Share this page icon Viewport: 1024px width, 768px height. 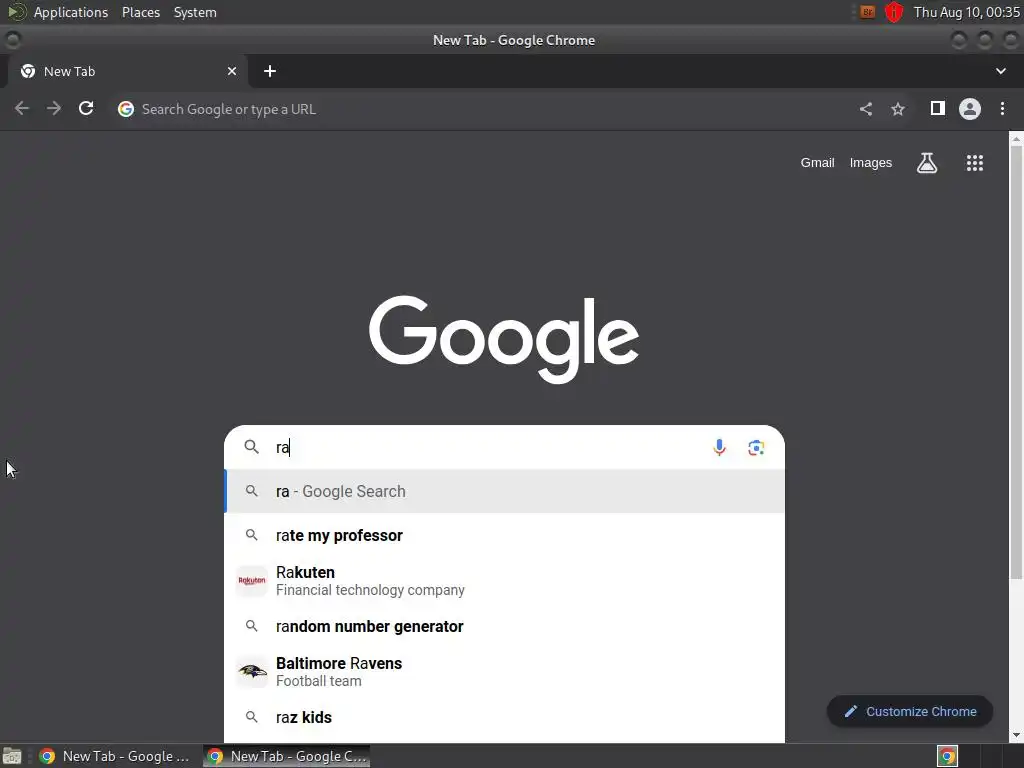point(866,109)
